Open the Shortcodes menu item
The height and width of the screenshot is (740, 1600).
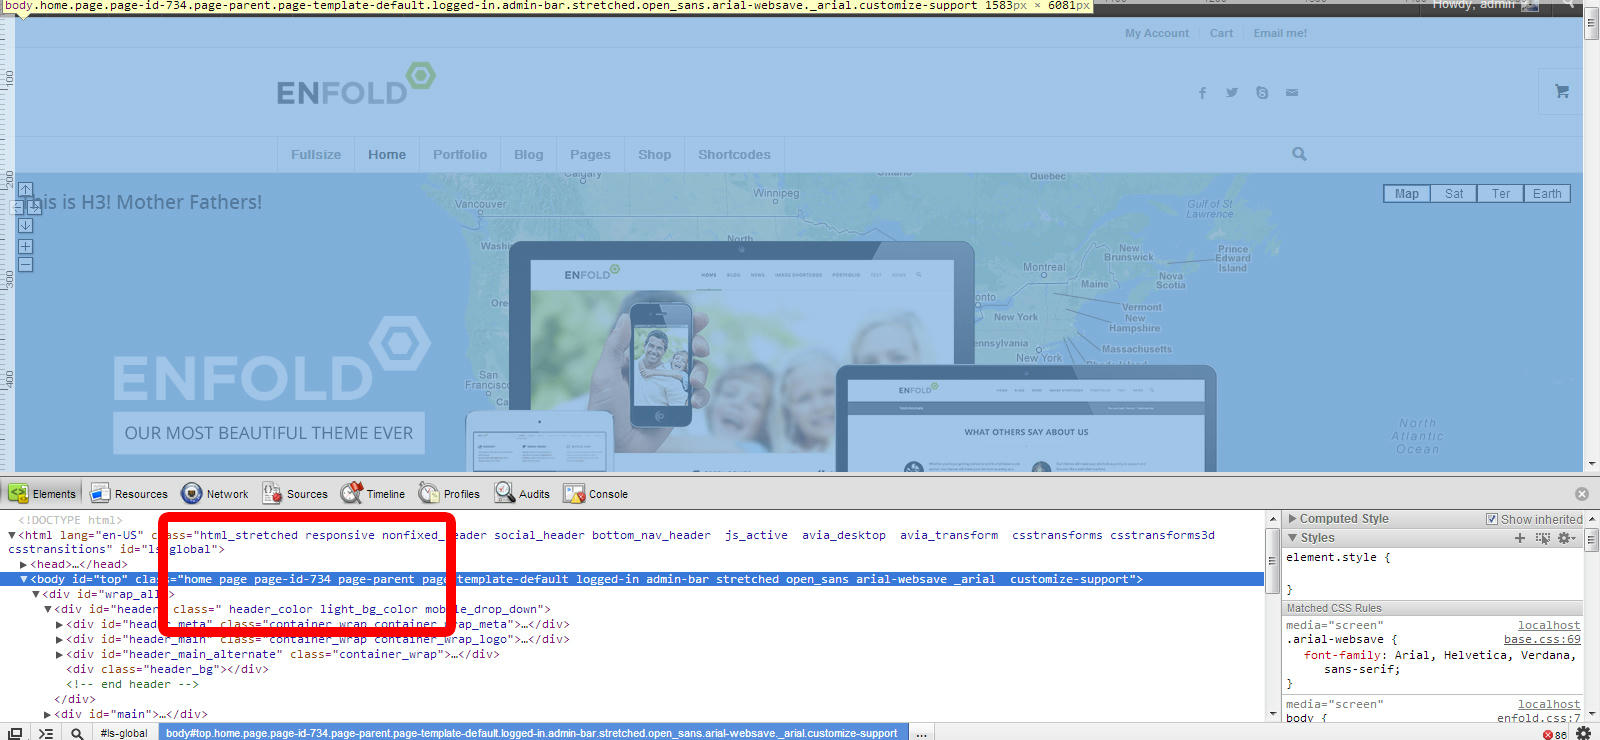[x=734, y=155]
